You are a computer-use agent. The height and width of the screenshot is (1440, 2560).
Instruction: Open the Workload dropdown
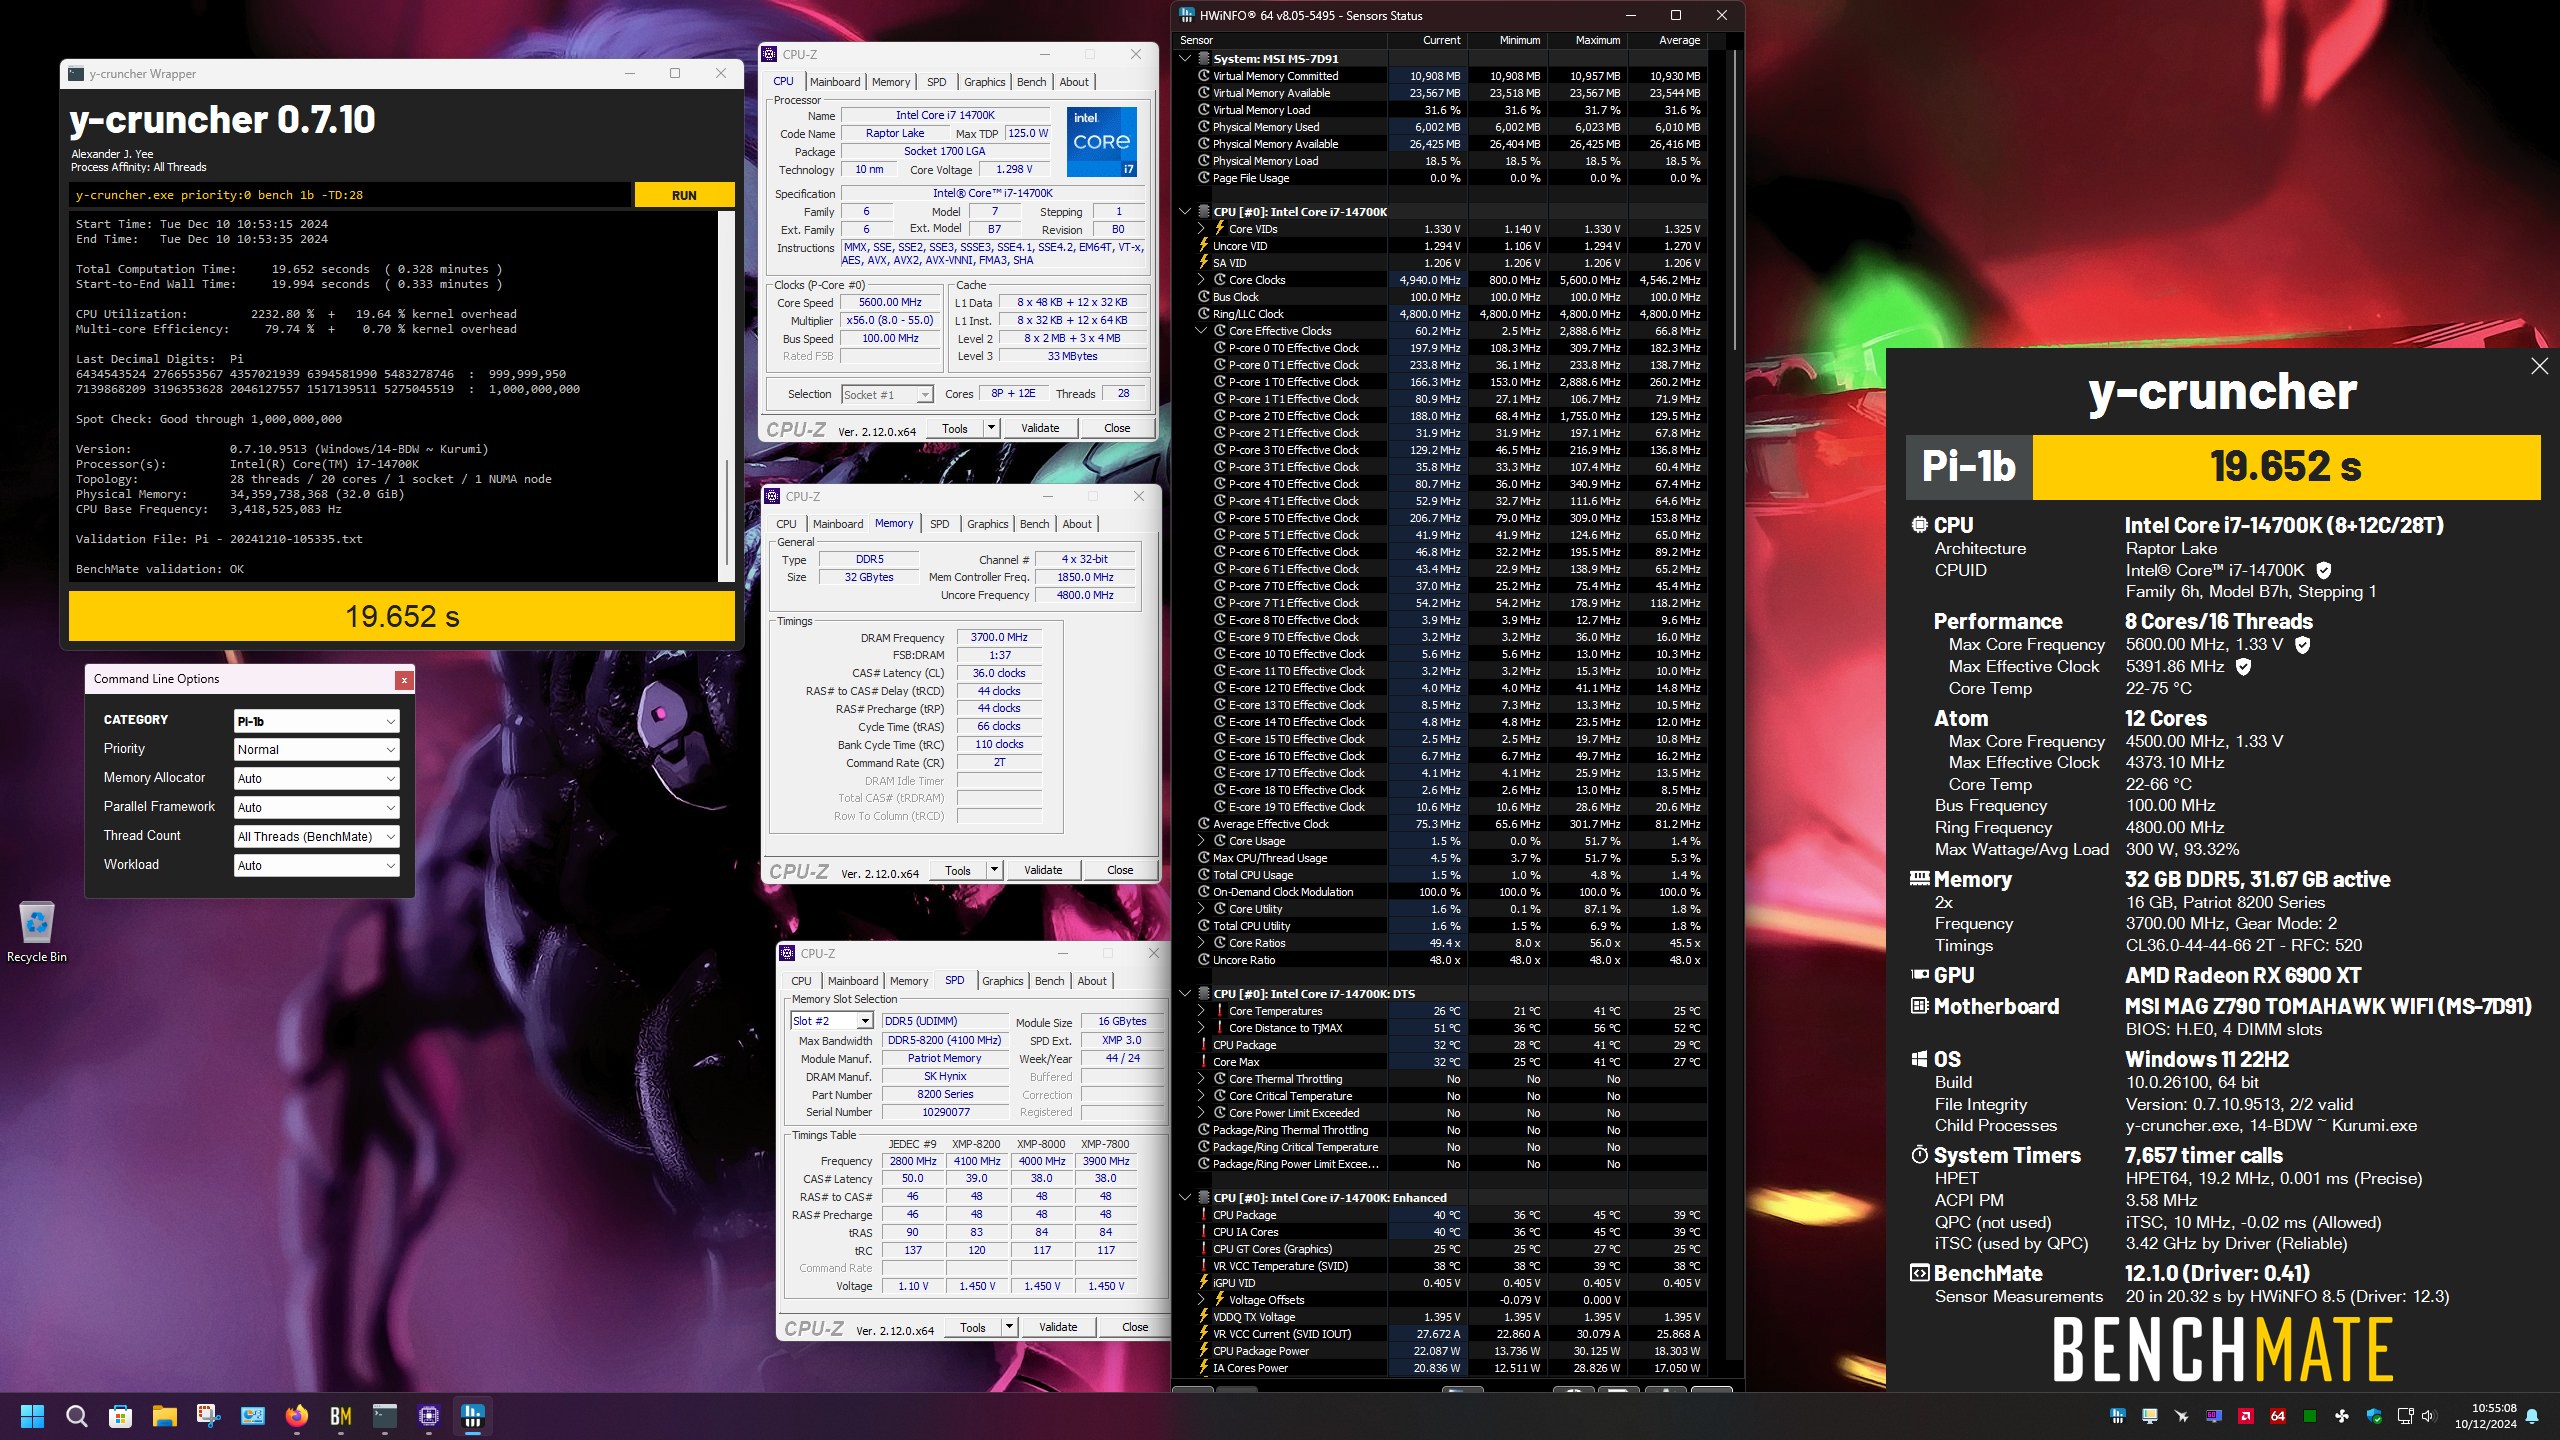pyautogui.click(x=317, y=866)
